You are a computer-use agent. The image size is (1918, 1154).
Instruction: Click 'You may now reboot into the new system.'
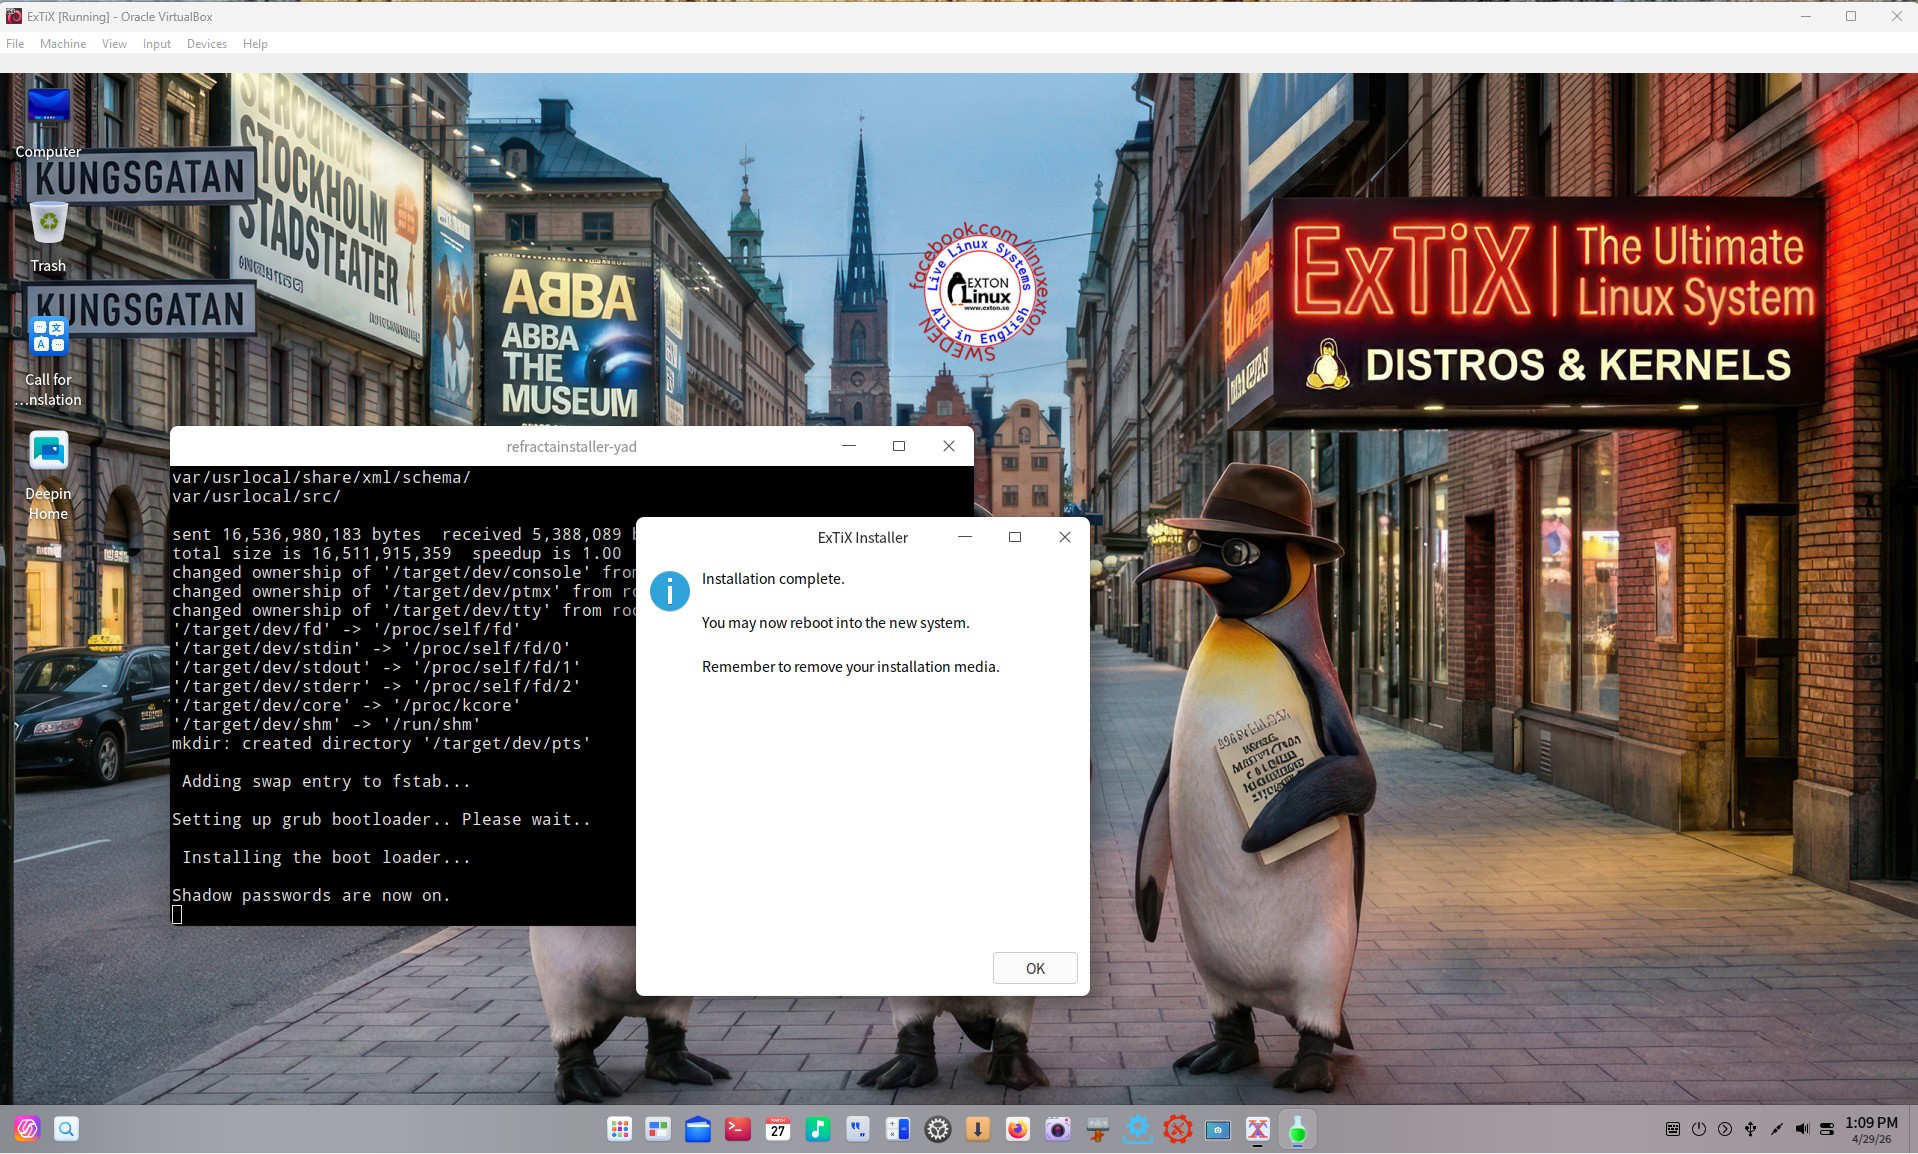pos(835,623)
